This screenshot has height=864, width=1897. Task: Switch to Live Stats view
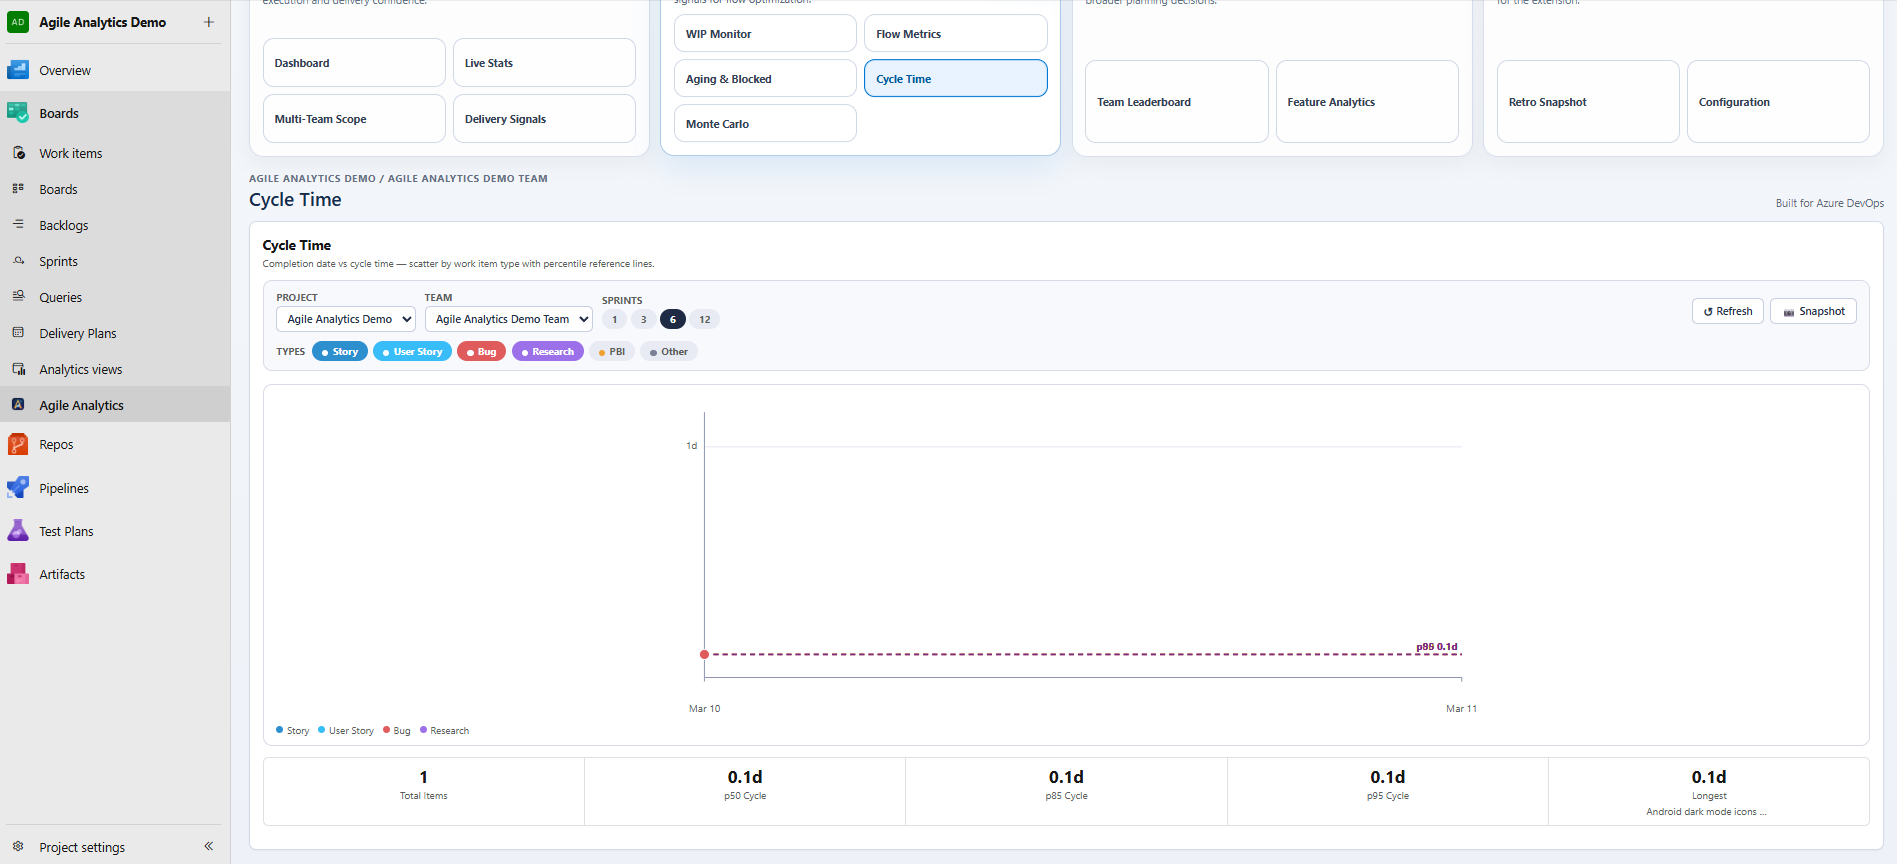(x=544, y=63)
